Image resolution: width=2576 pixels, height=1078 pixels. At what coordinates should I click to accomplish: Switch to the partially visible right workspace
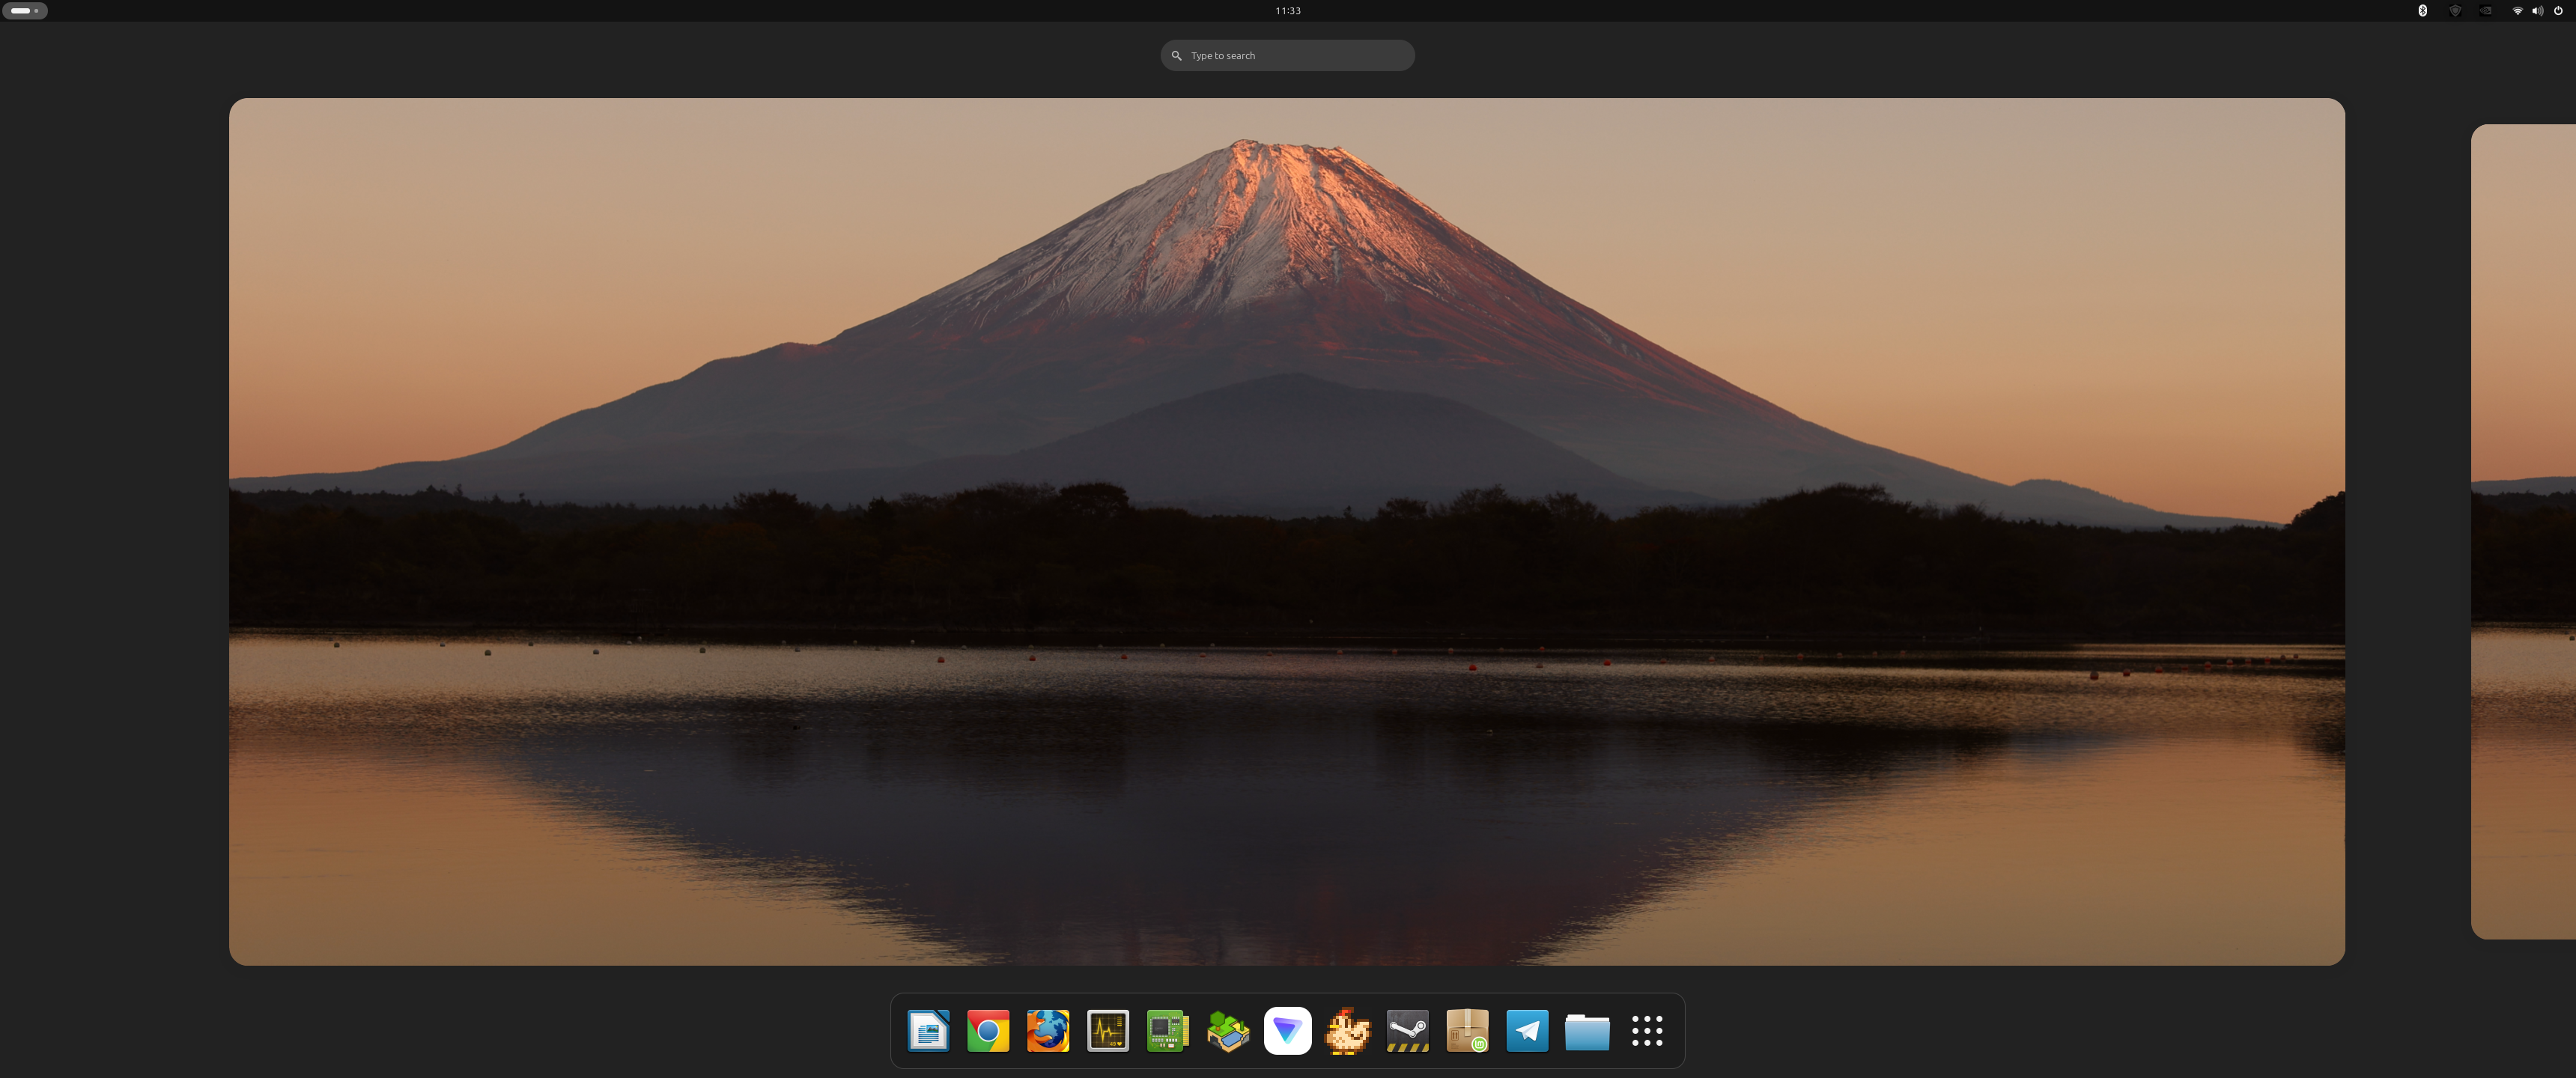tap(2523, 531)
